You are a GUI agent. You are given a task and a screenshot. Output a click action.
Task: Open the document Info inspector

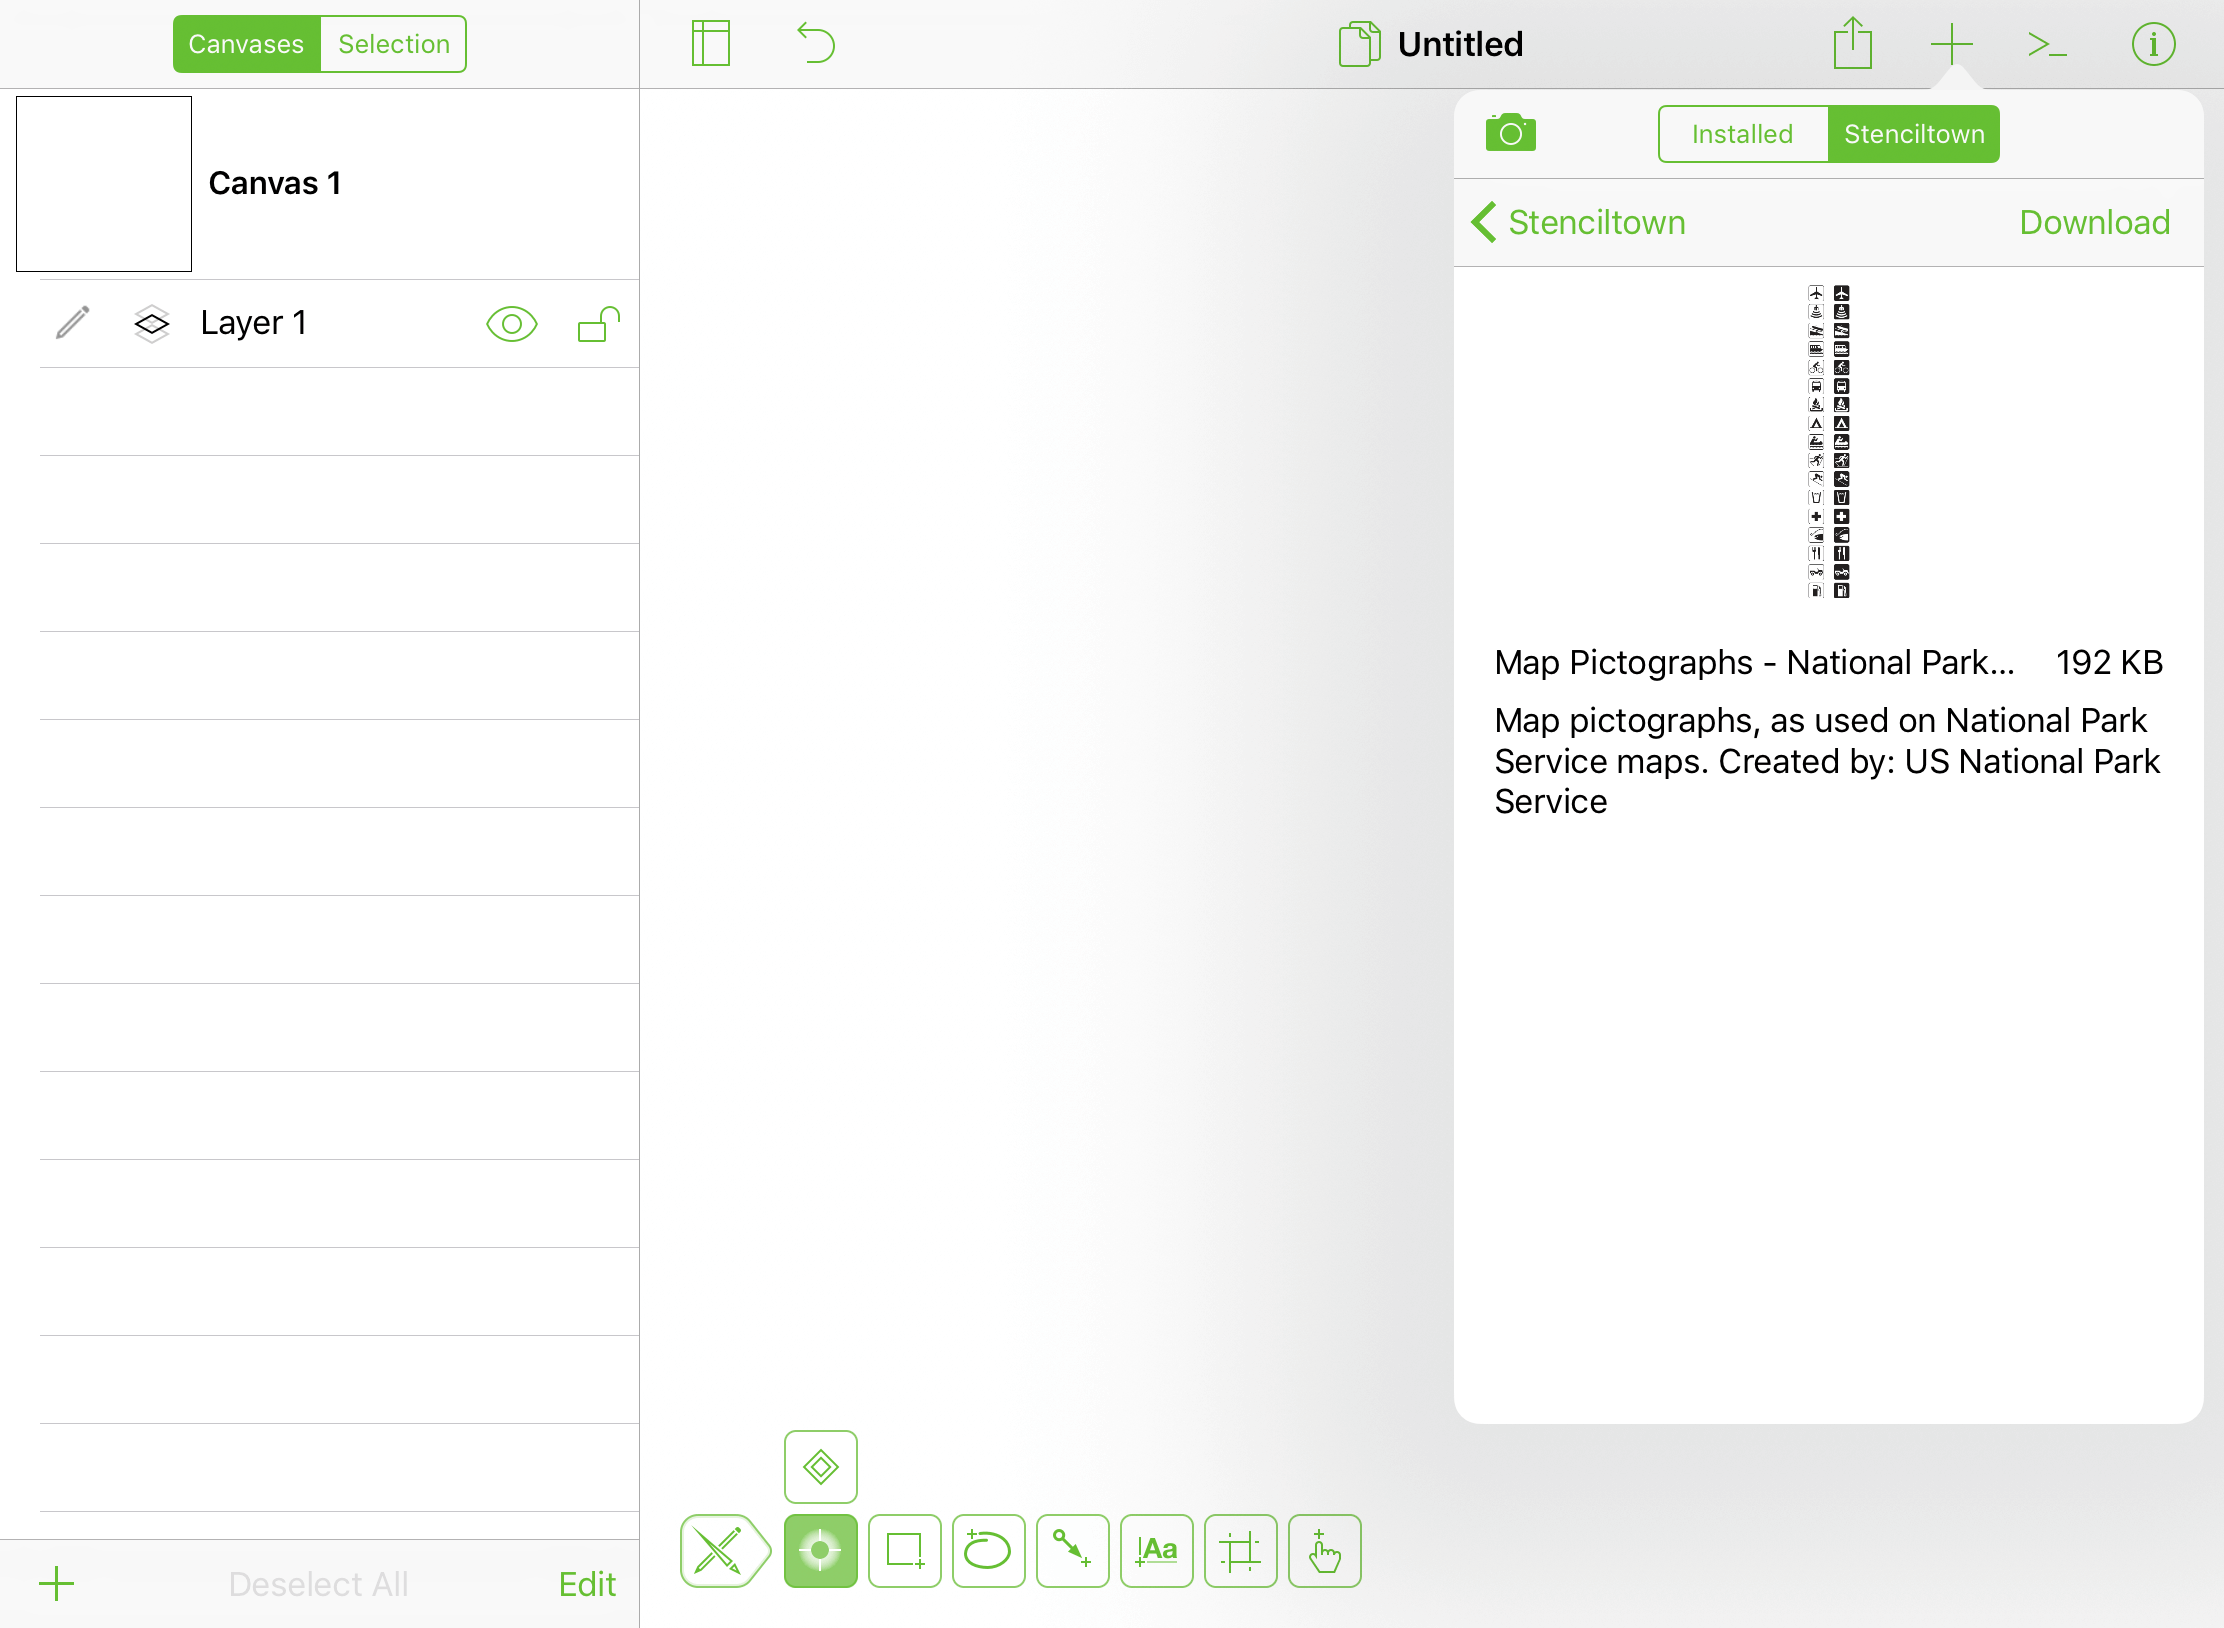coord(2154,43)
